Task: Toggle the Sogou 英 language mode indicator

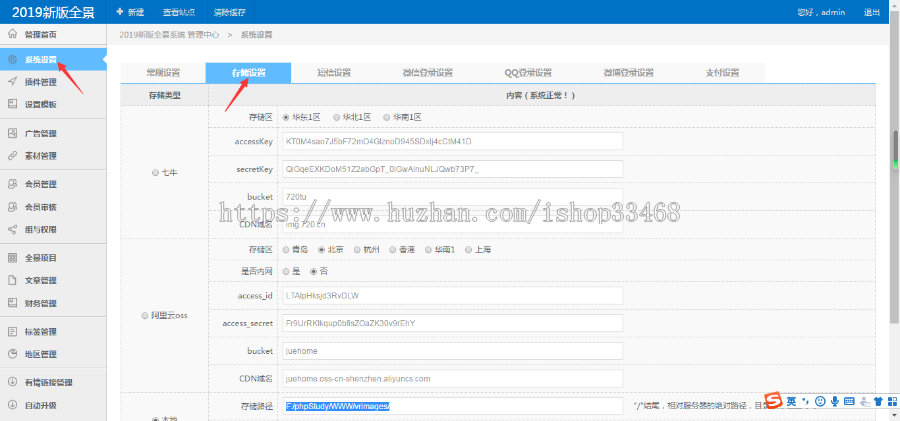Action: tap(792, 401)
